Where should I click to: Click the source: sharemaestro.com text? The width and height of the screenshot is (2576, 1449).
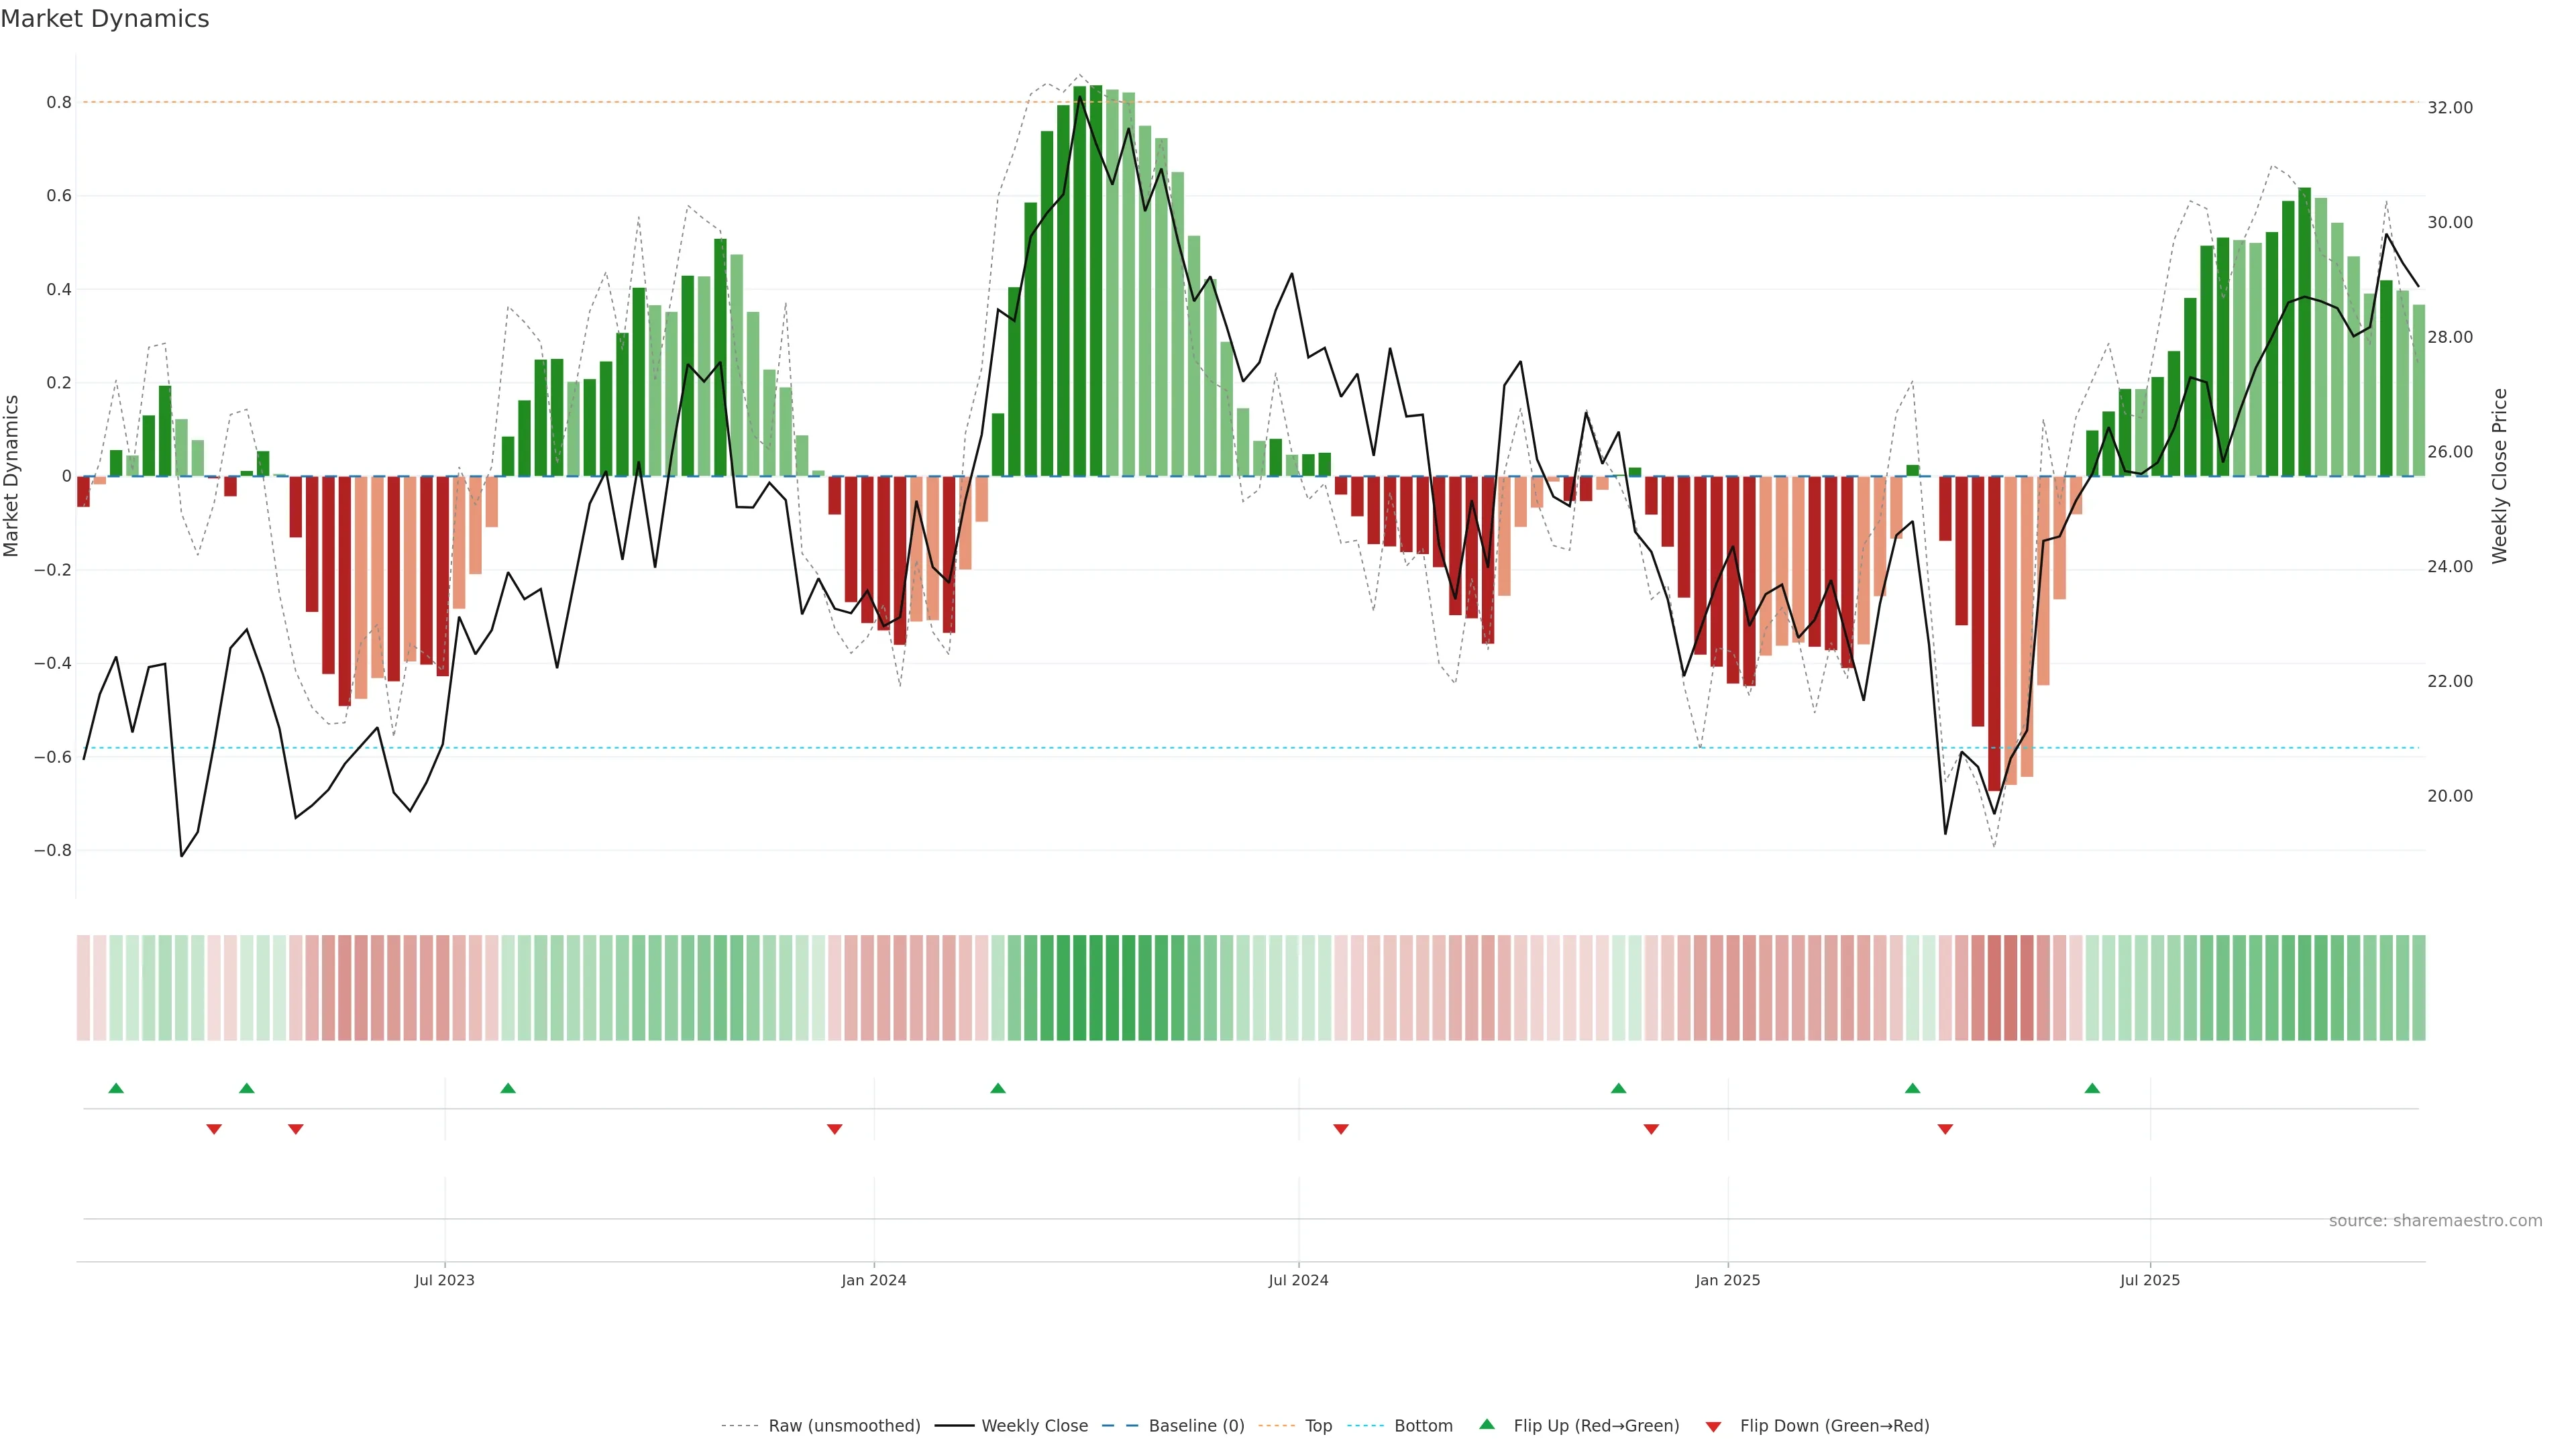[2435, 1221]
